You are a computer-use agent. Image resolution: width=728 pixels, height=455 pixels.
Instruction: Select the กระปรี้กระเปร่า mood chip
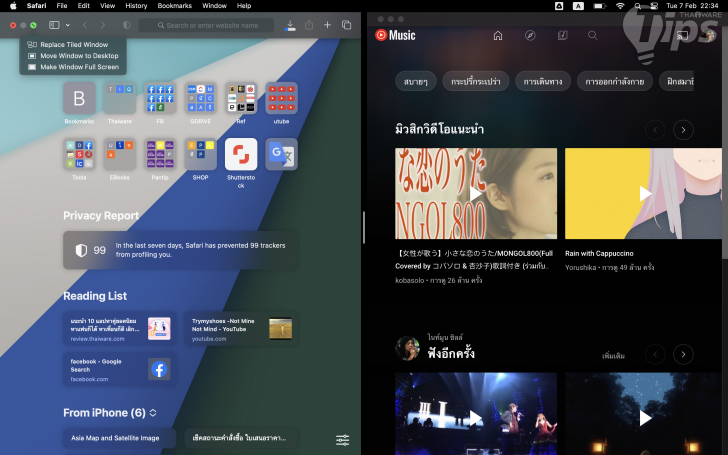[475, 81]
